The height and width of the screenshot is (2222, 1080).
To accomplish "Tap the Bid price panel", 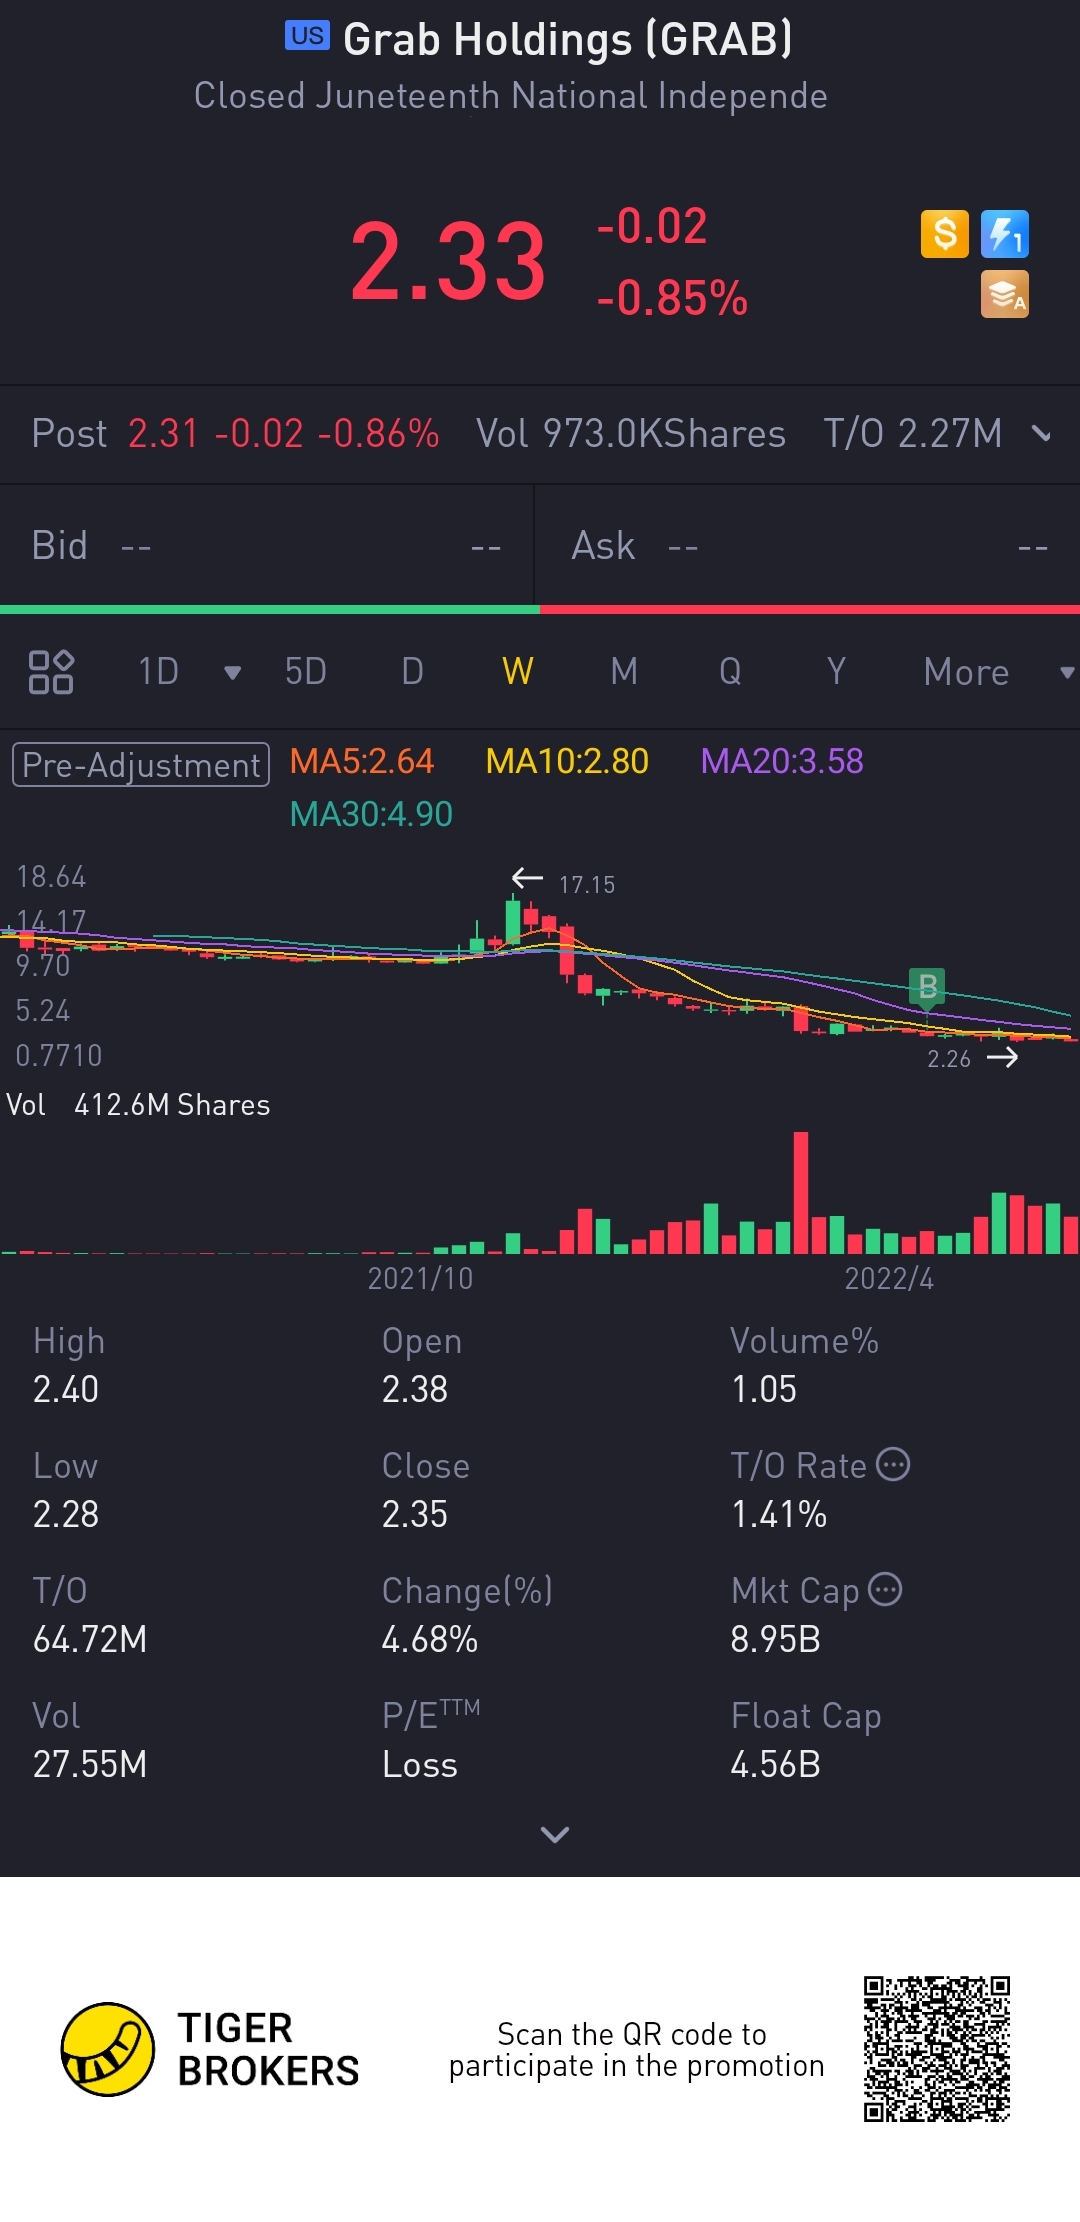I will [x=267, y=546].
